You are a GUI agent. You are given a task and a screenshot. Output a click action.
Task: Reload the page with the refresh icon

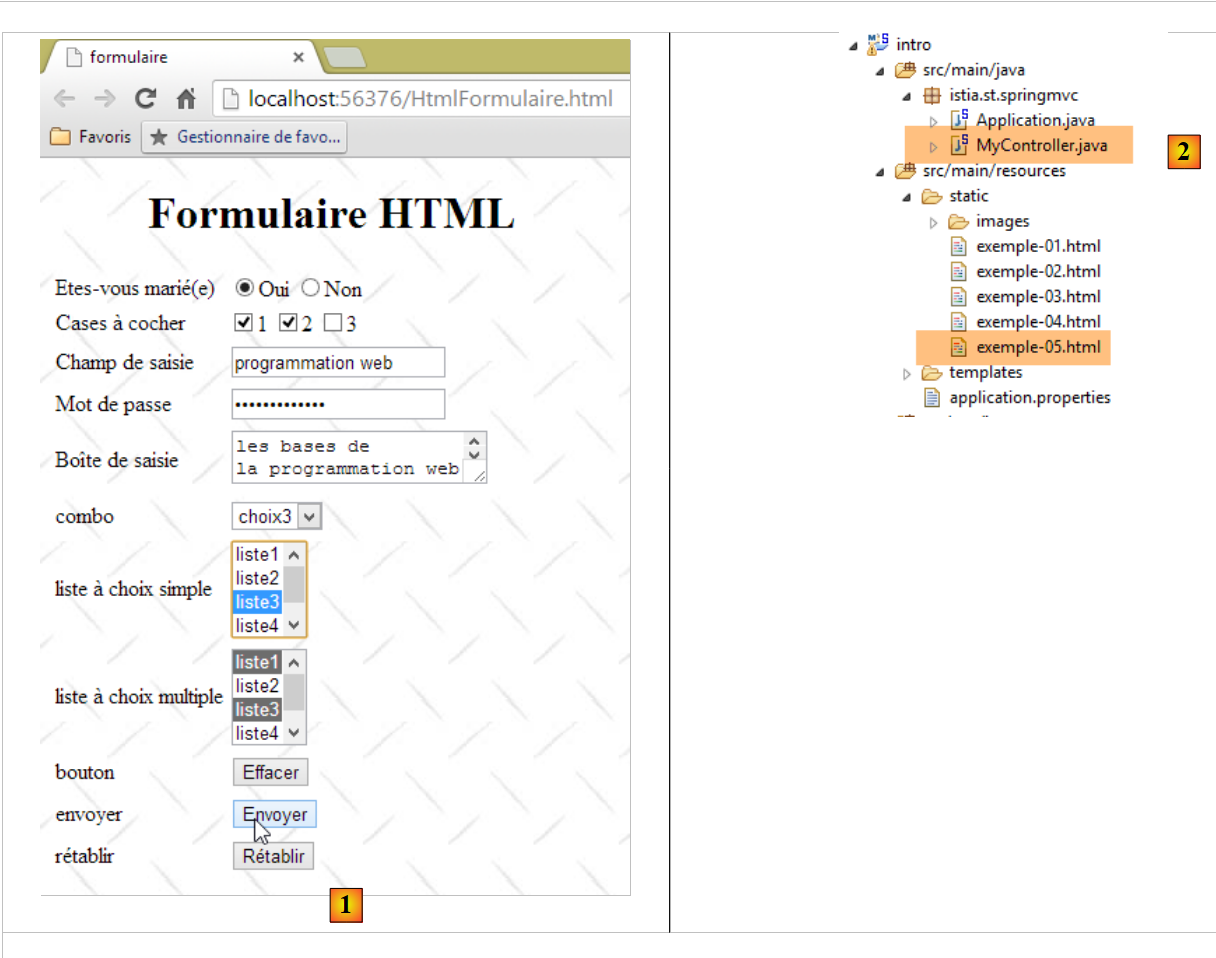(x=146, y=98)
